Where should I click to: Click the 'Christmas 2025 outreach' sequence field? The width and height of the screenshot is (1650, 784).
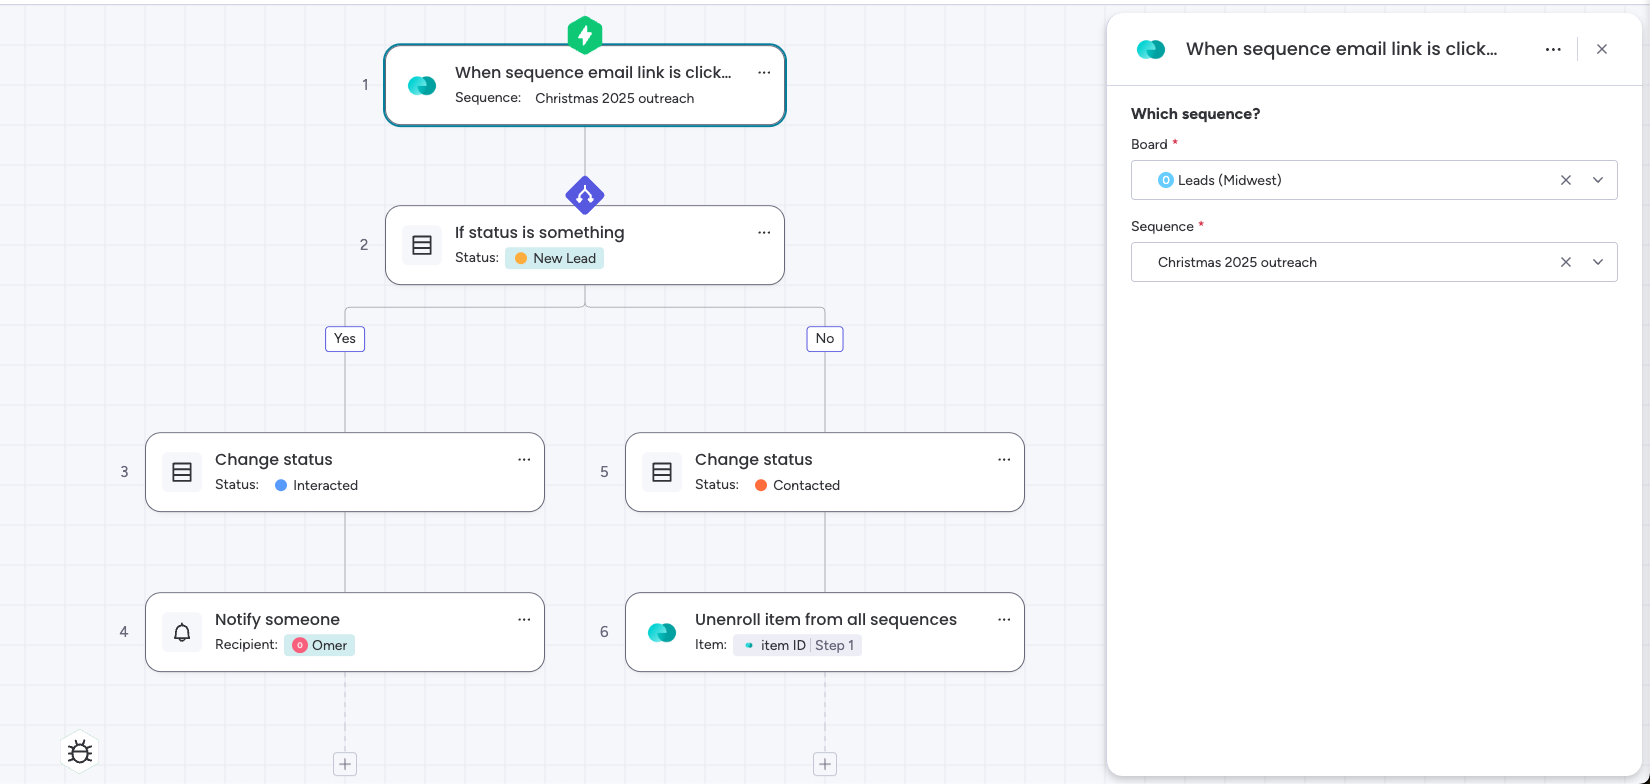click(1374, 262)
